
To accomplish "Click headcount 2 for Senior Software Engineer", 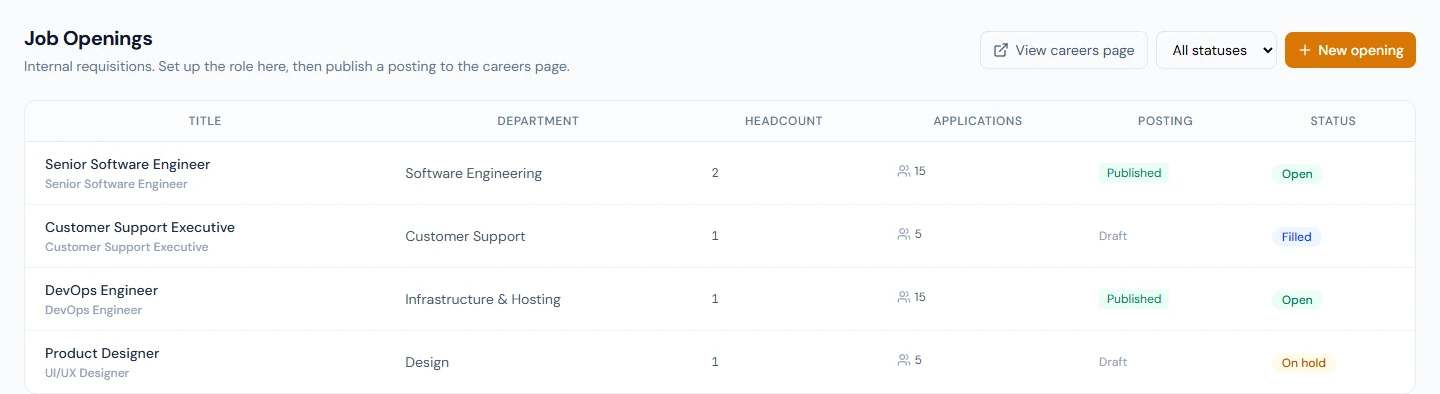I will coord(715,173).
